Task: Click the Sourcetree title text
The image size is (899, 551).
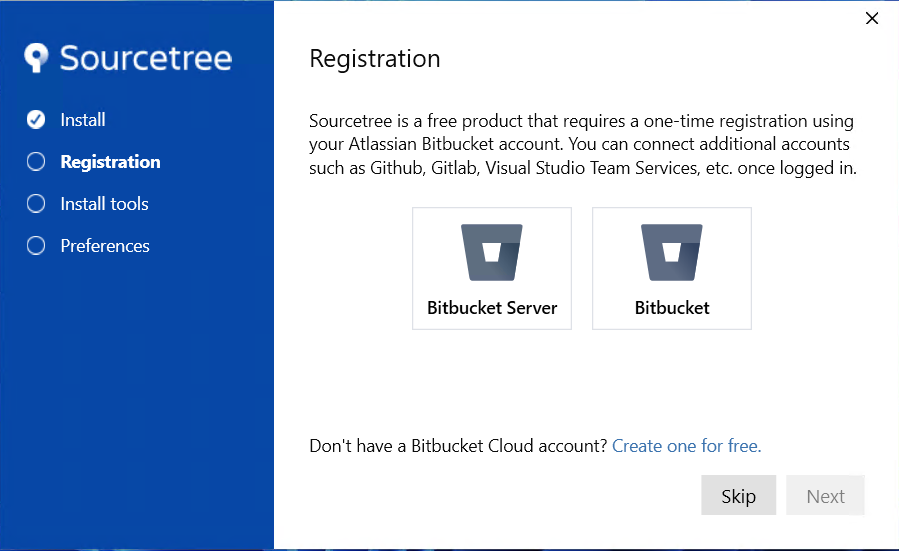Action: [146, 58]
